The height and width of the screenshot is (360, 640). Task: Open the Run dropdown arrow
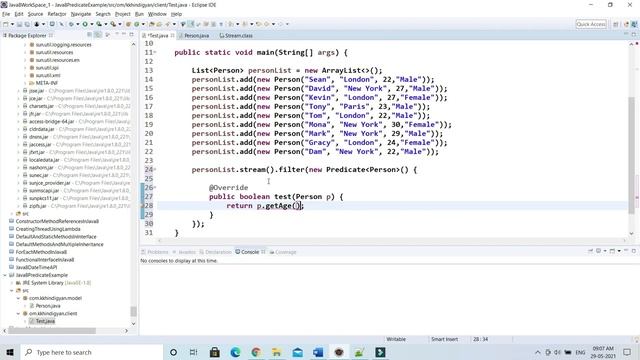[91, 24]
